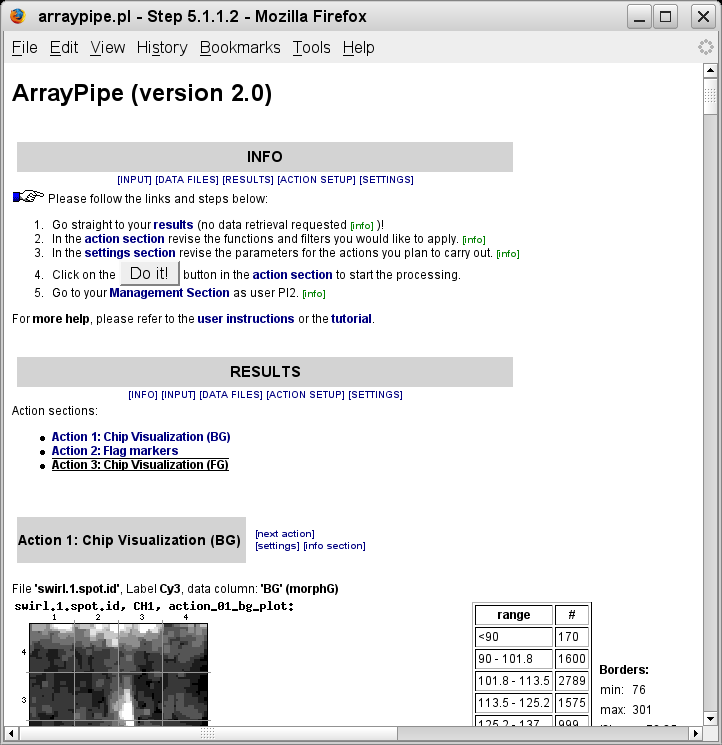
Task: Click the [settings] link beside Action 1
Action: point(277,546)
